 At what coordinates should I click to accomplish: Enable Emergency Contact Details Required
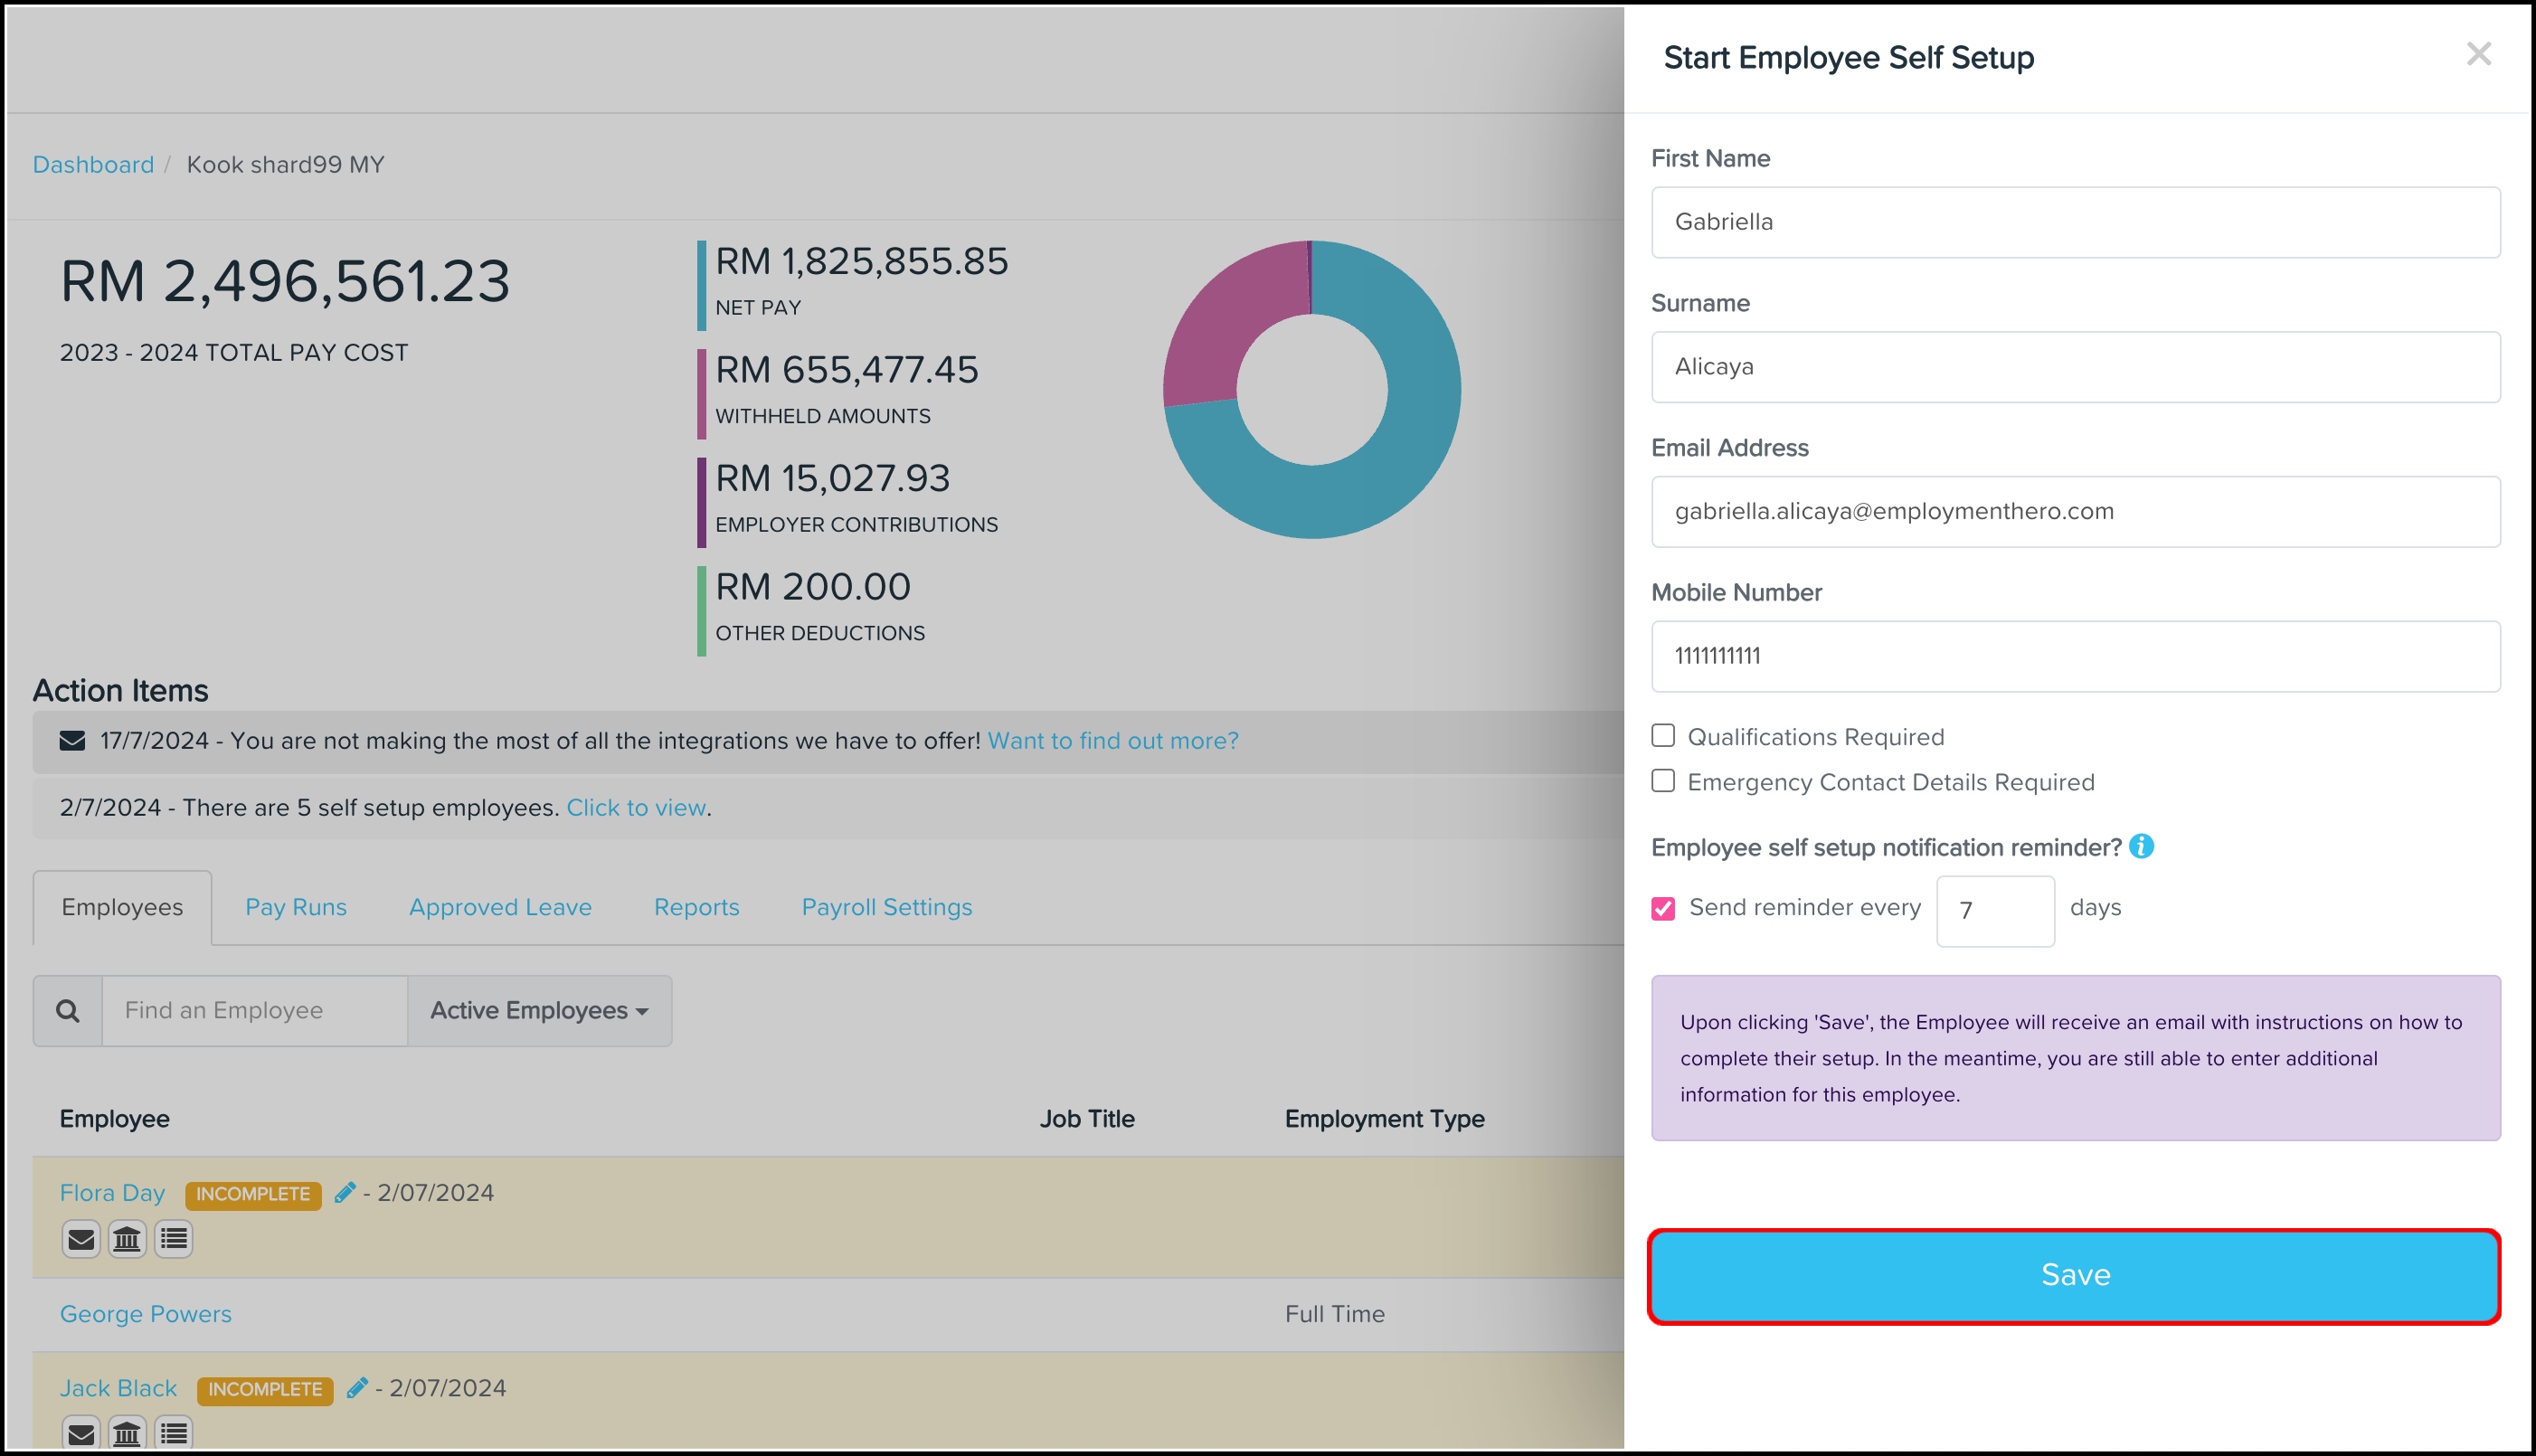pos(1663,781)
